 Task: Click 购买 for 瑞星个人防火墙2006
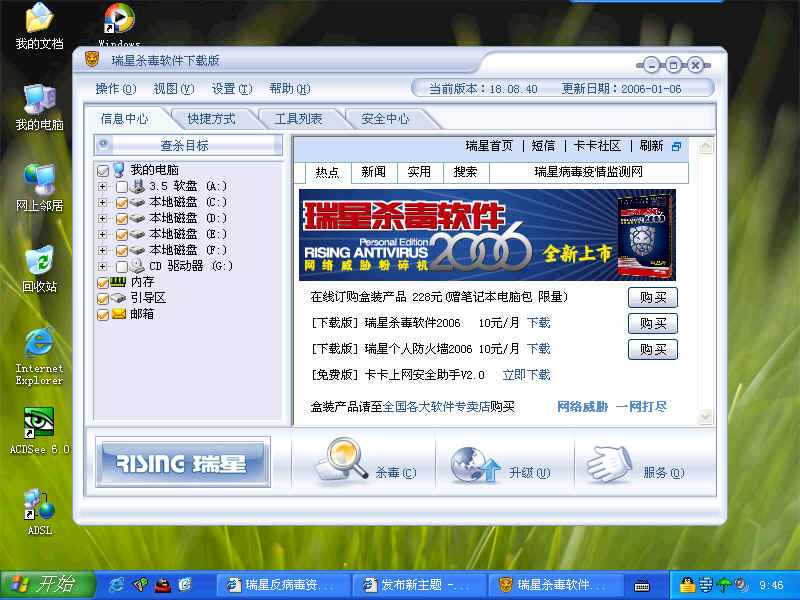pos(653,349)
